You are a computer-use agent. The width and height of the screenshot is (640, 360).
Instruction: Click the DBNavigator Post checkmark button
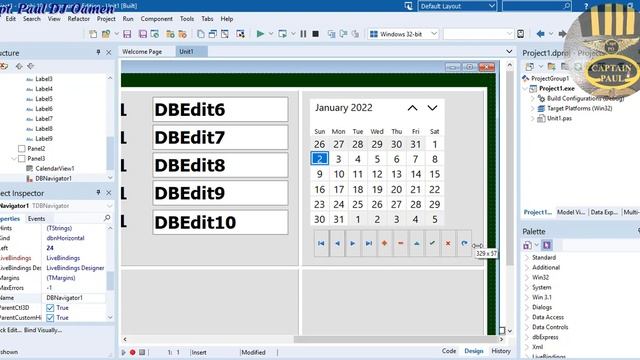[432, 243]
